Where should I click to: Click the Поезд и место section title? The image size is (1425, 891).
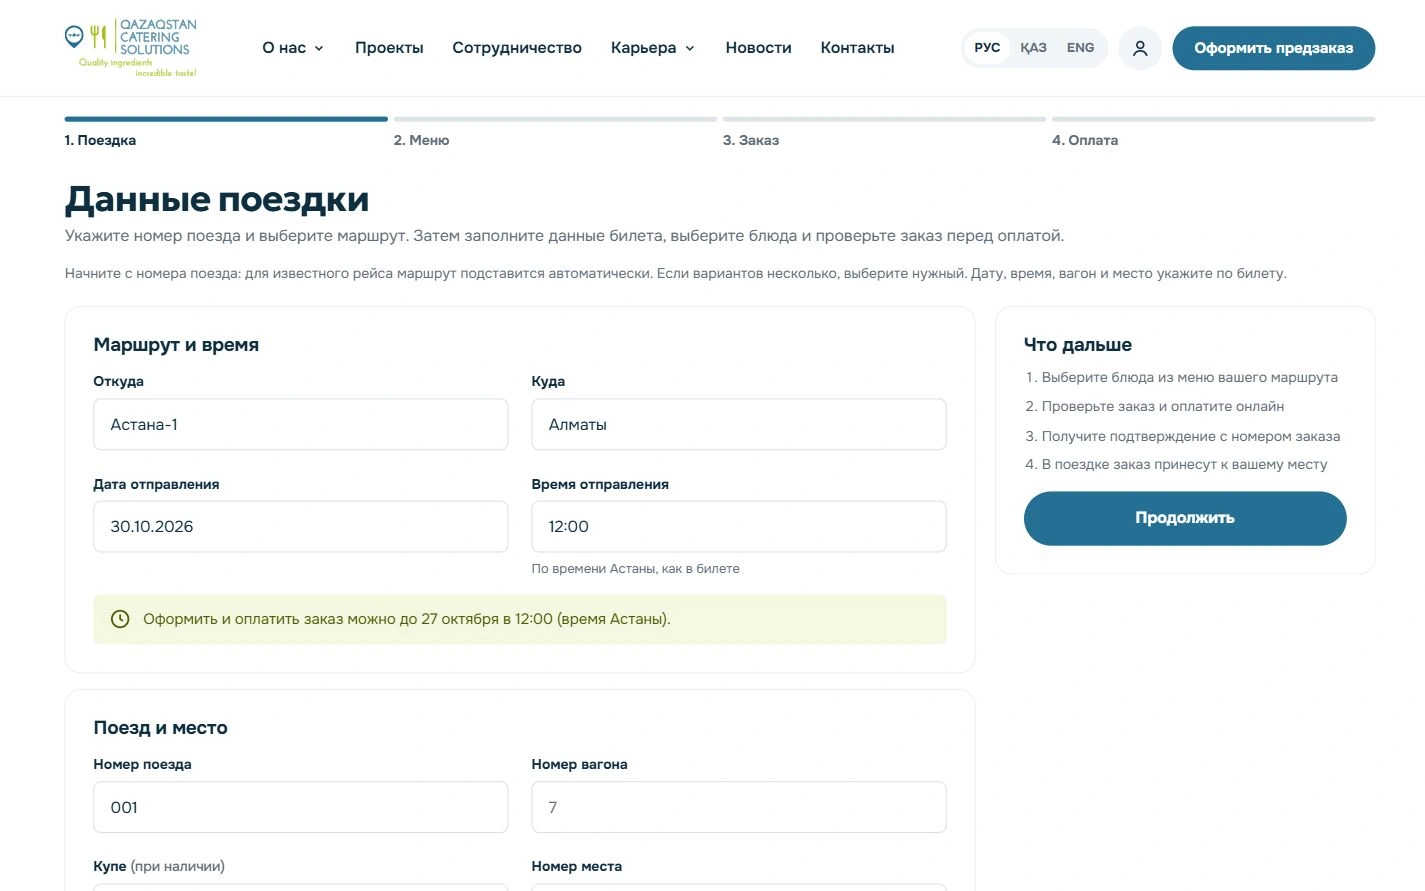[x=160, y=728]
